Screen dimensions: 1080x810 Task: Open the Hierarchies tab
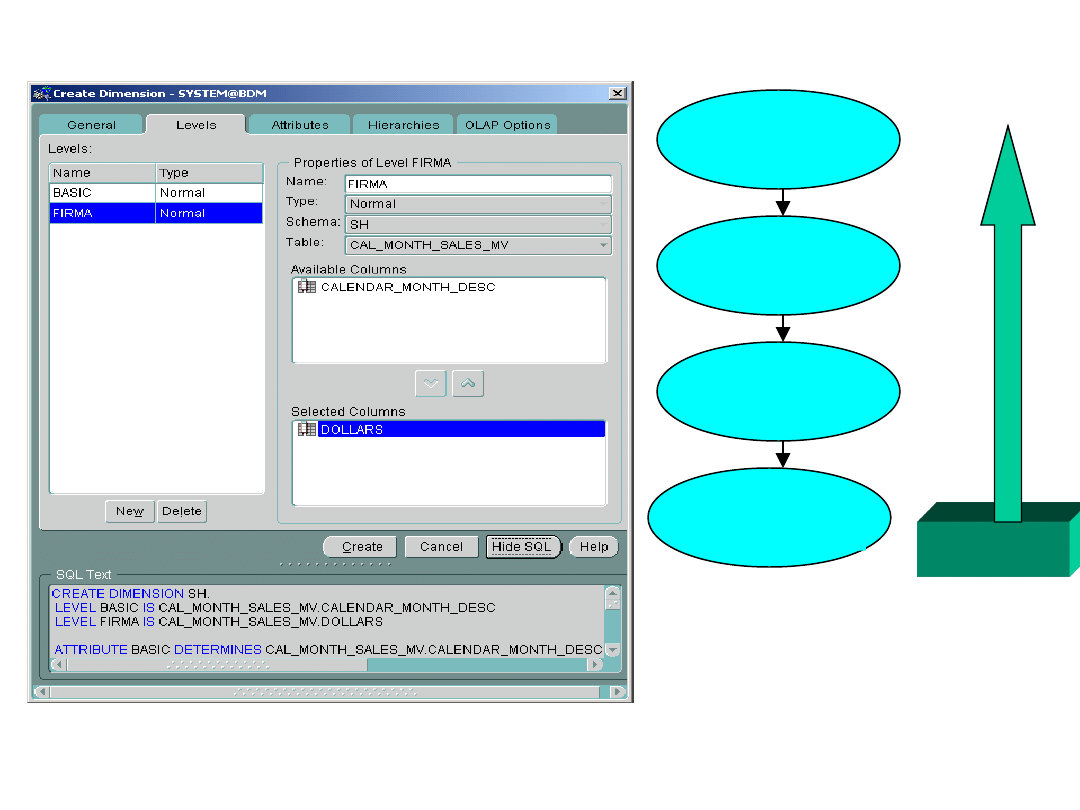pyautogui.click(x=403, y=125)
